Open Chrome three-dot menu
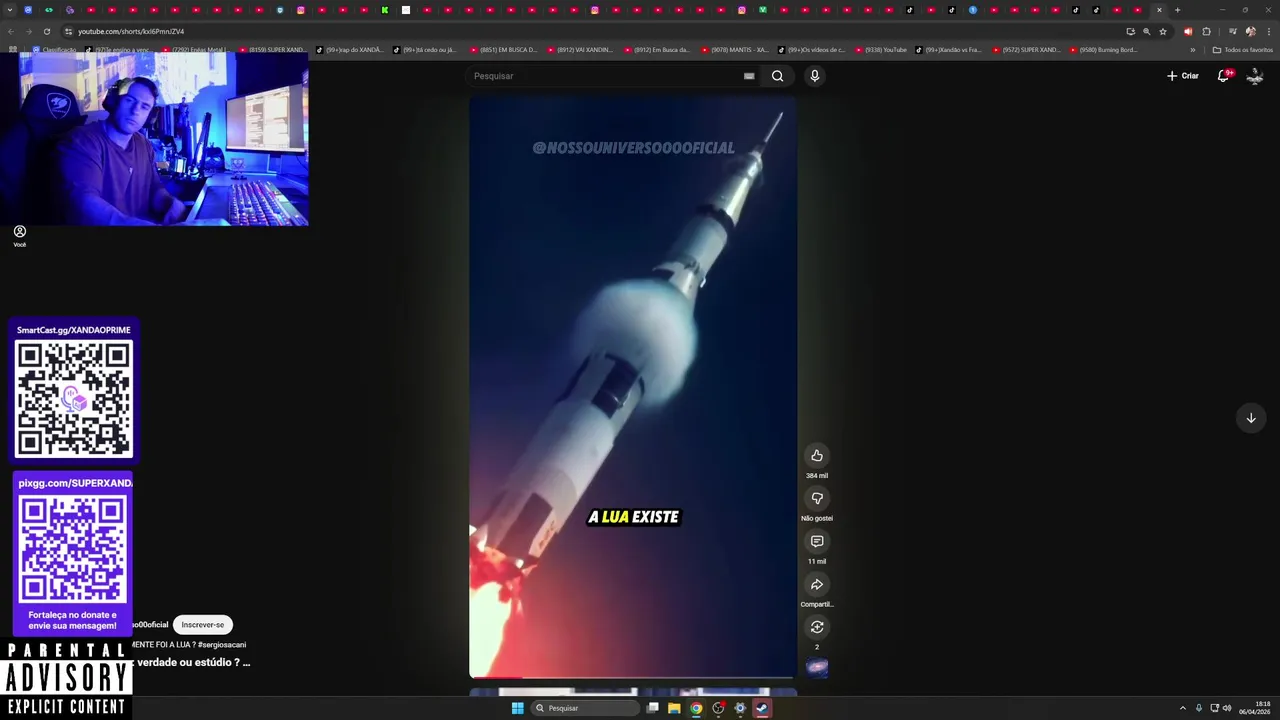 click(x=1269, y=31)
